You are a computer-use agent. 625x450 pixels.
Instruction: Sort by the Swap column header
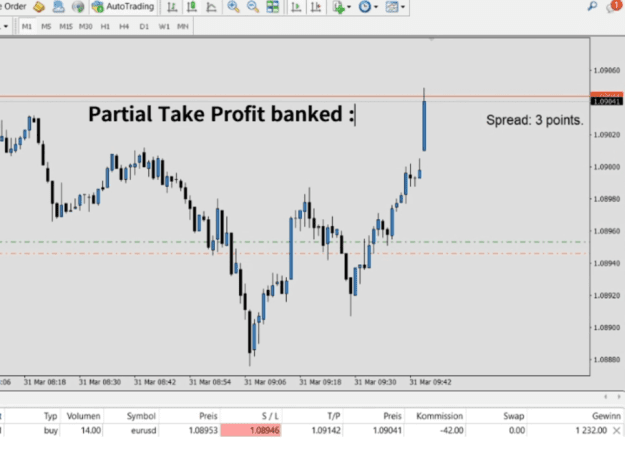pos(513,416)
